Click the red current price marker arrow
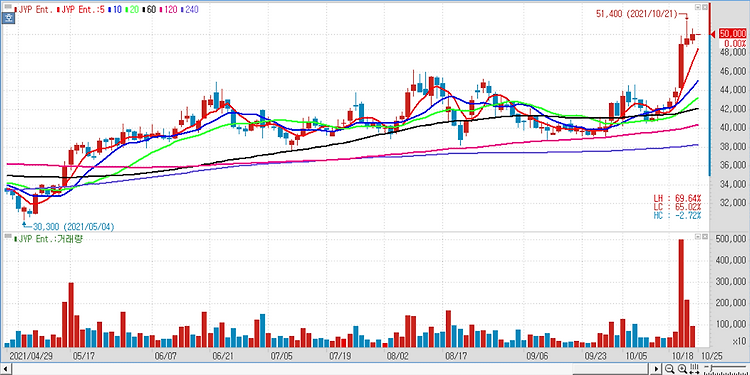The height and width of the screenshot is (375, 750). click(x=713, y=33)
